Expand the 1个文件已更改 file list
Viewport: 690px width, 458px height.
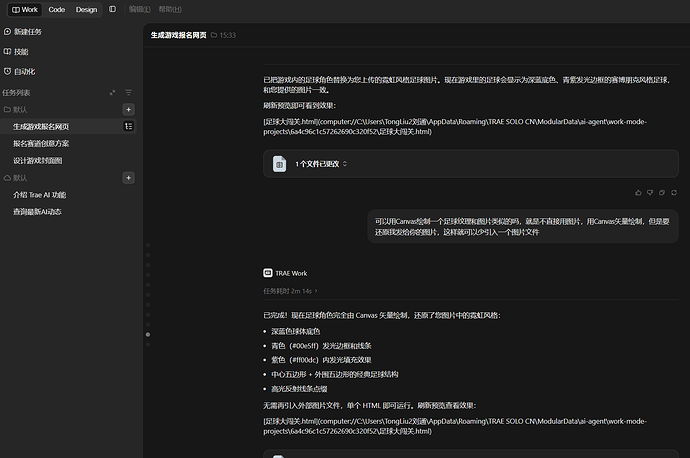point(321,164)
